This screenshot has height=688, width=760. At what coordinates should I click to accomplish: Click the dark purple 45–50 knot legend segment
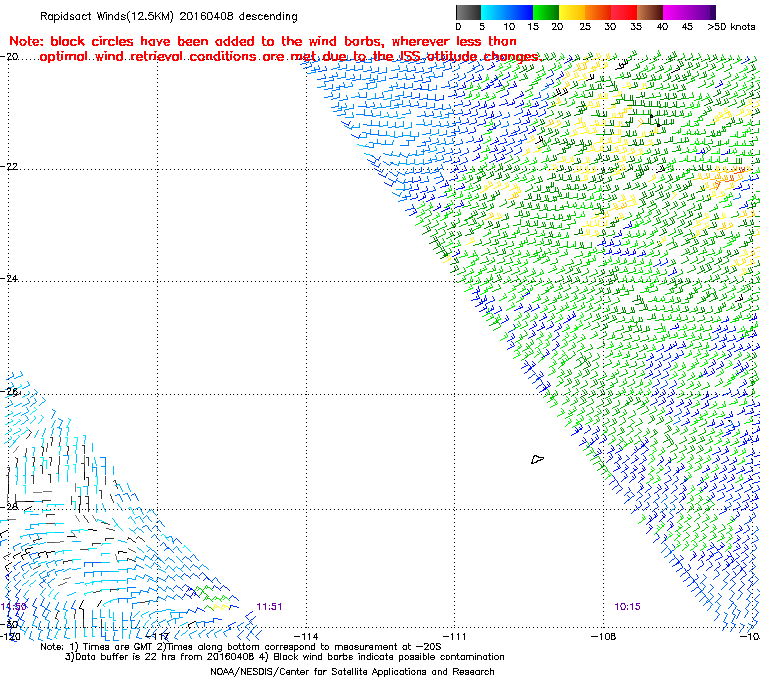(702, 12)
